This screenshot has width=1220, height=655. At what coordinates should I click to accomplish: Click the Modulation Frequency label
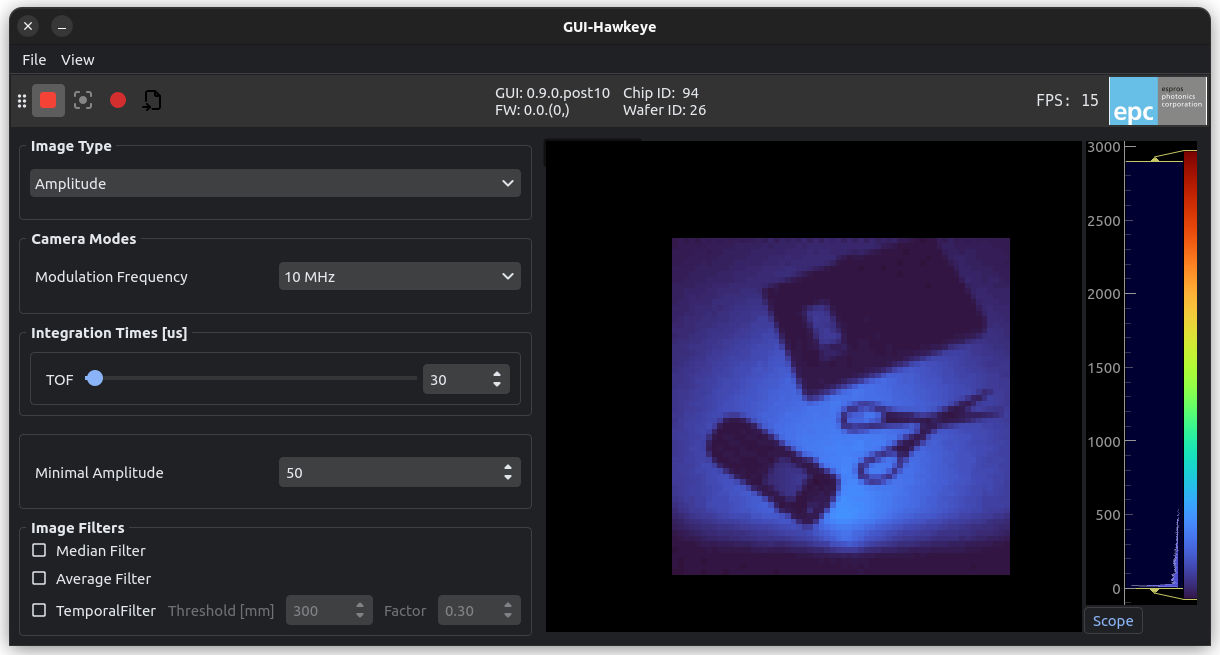111,277
